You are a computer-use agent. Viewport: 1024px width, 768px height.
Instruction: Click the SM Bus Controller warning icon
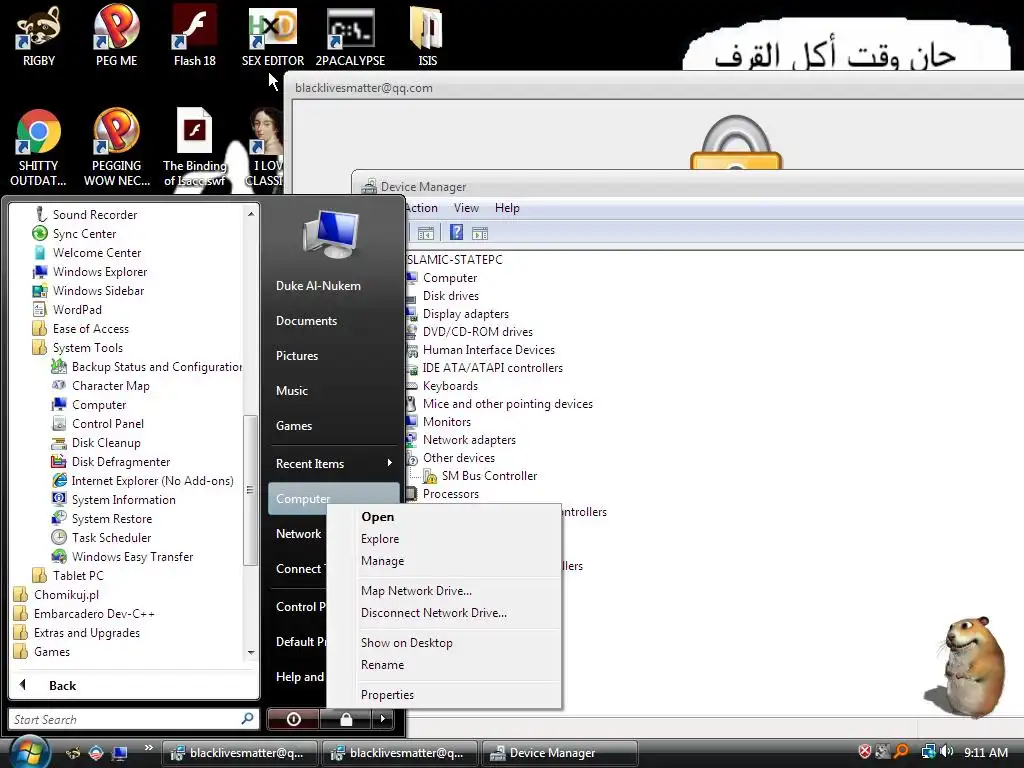(430, 476)
